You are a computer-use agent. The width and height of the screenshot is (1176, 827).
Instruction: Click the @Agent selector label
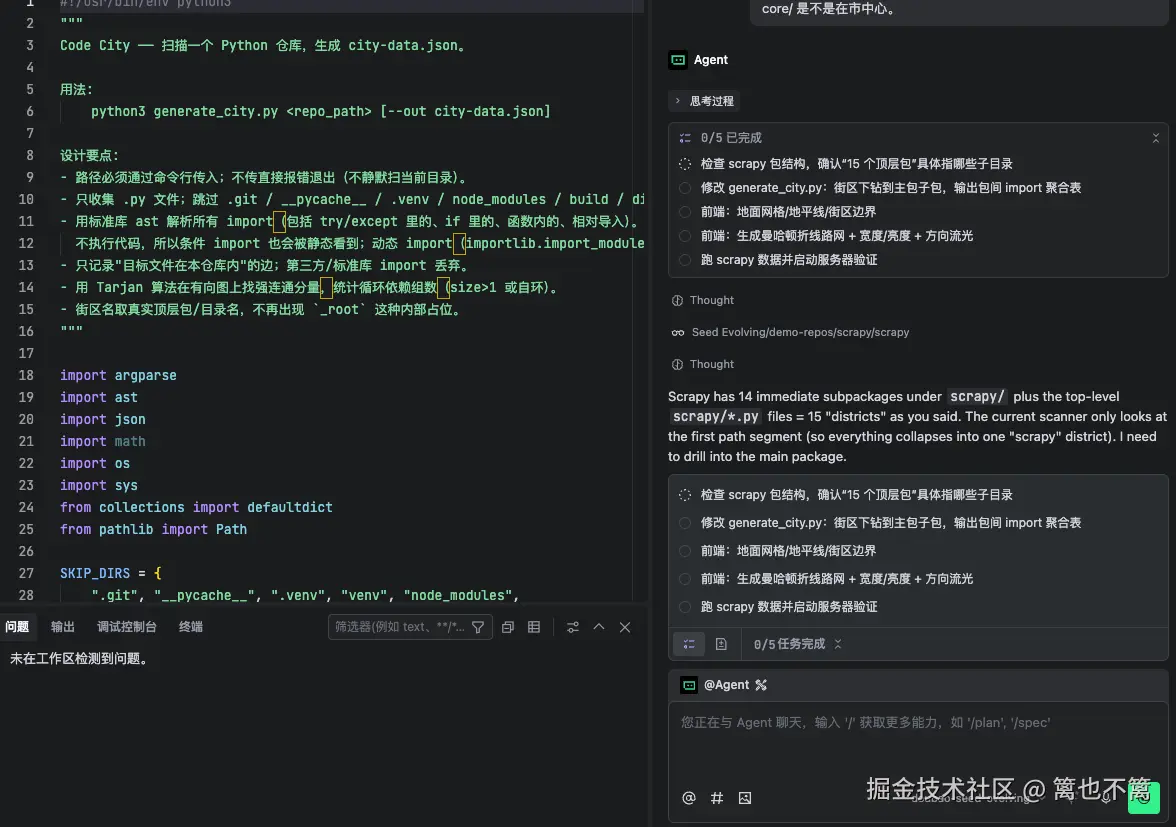(x=726, y=685)
